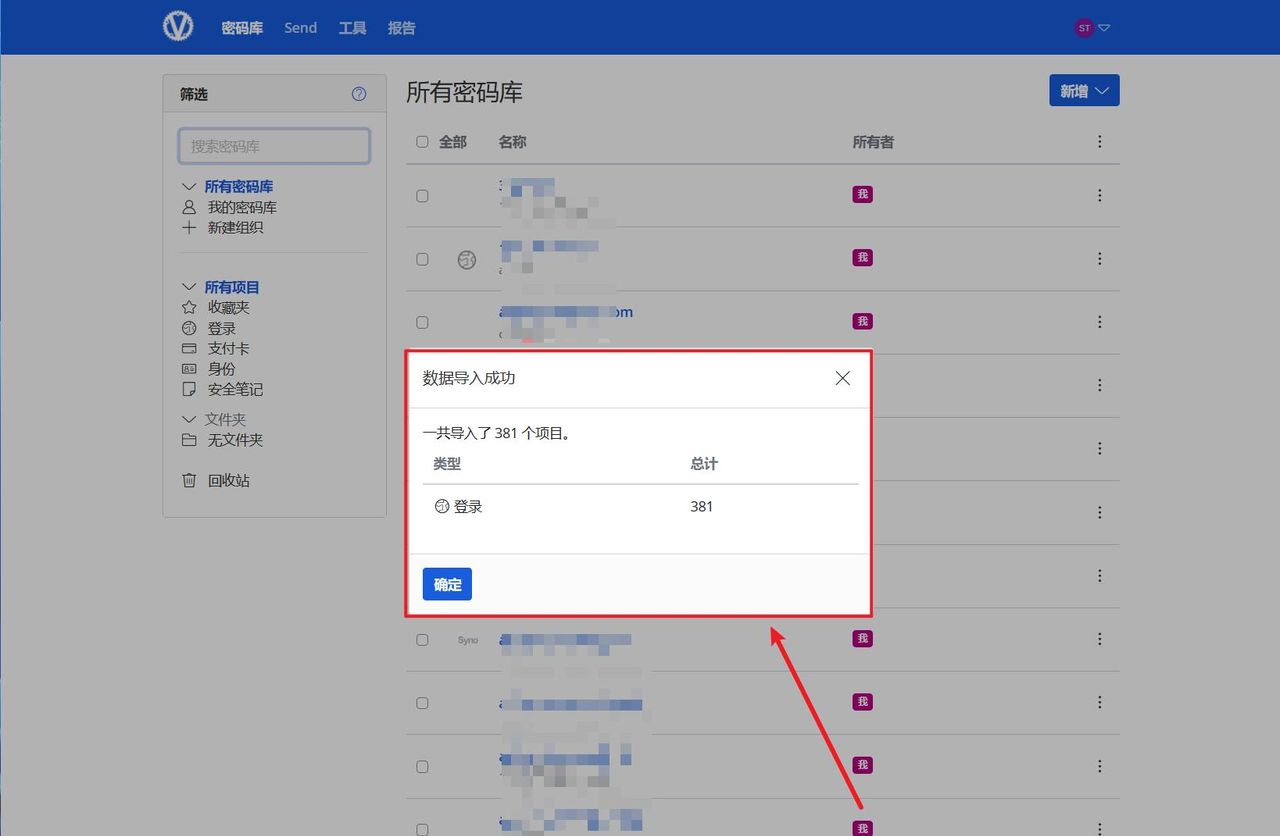Open three-dot options on the Syno row

click(1100, 639)
